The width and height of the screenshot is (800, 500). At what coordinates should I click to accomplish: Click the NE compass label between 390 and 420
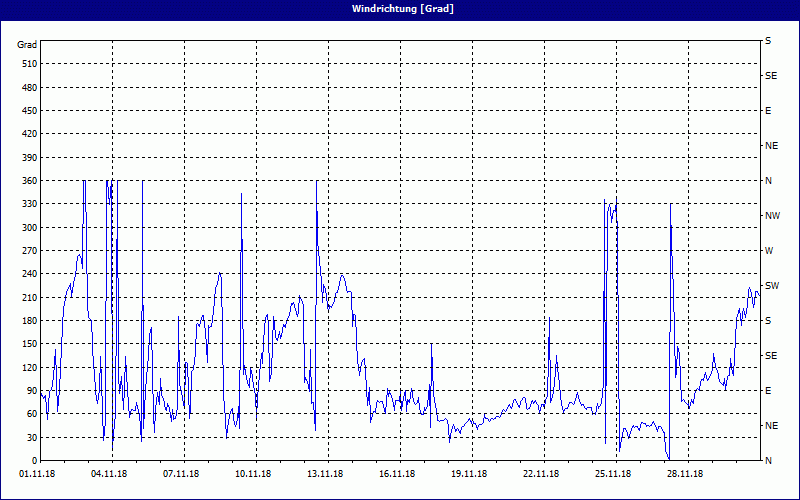pyautogui.click(x=771, y=146)
